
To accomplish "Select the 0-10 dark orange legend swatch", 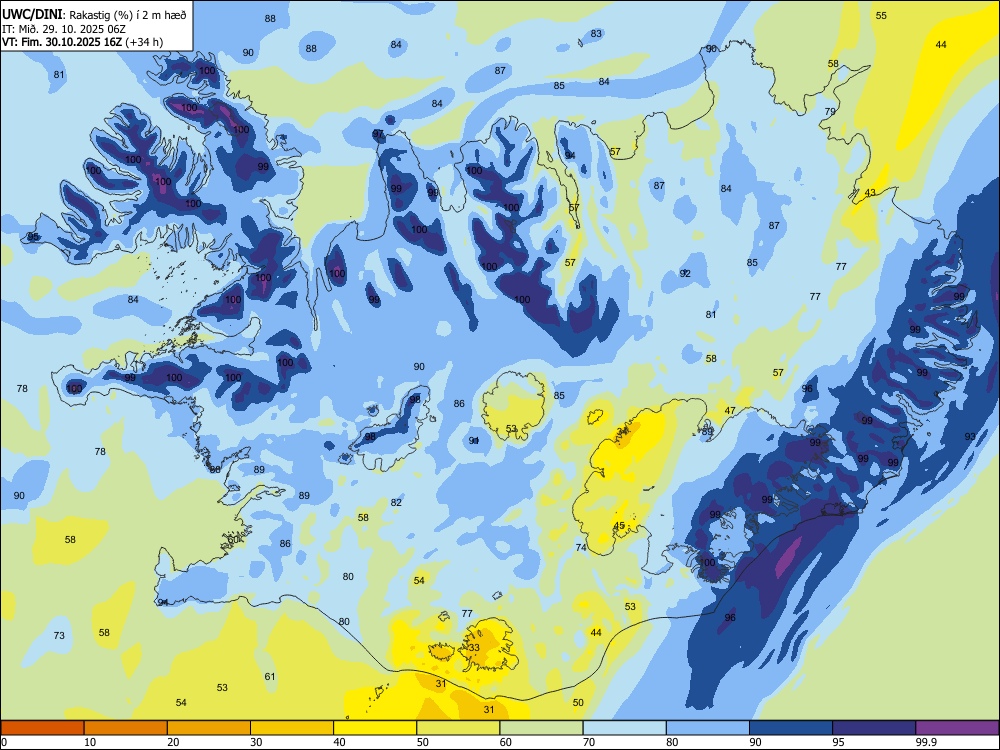I will point(42,728).
